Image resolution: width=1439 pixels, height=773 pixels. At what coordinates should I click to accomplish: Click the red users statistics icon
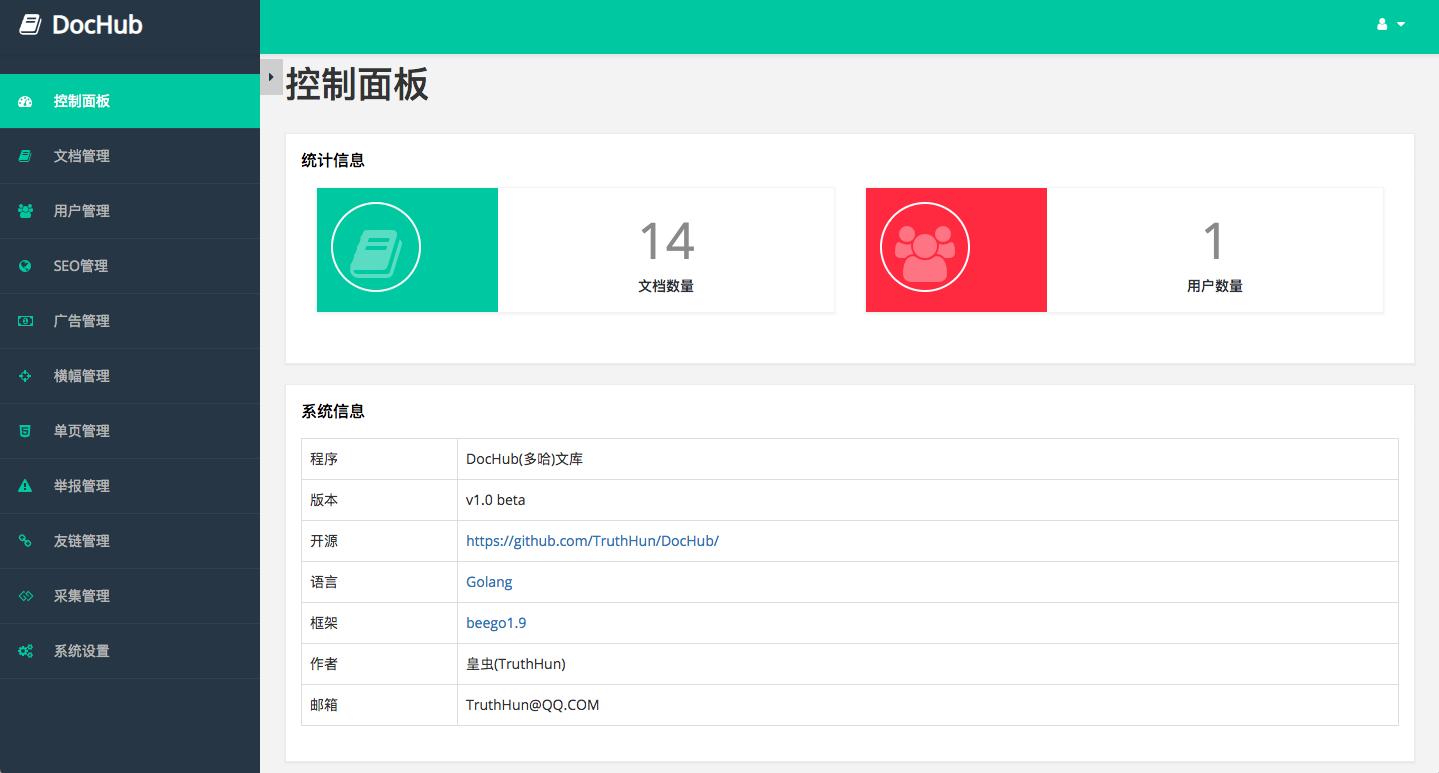925,247
